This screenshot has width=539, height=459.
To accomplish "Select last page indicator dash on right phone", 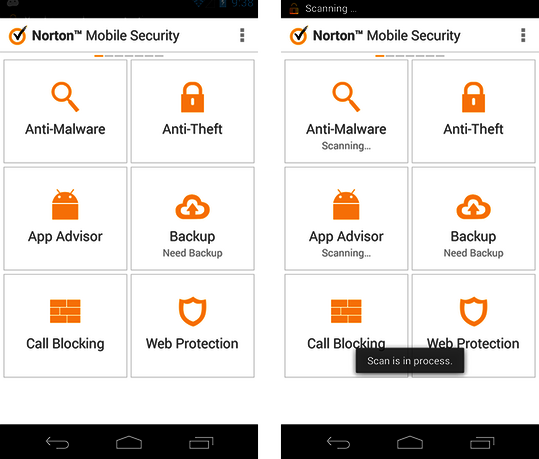I will (440, 56).
